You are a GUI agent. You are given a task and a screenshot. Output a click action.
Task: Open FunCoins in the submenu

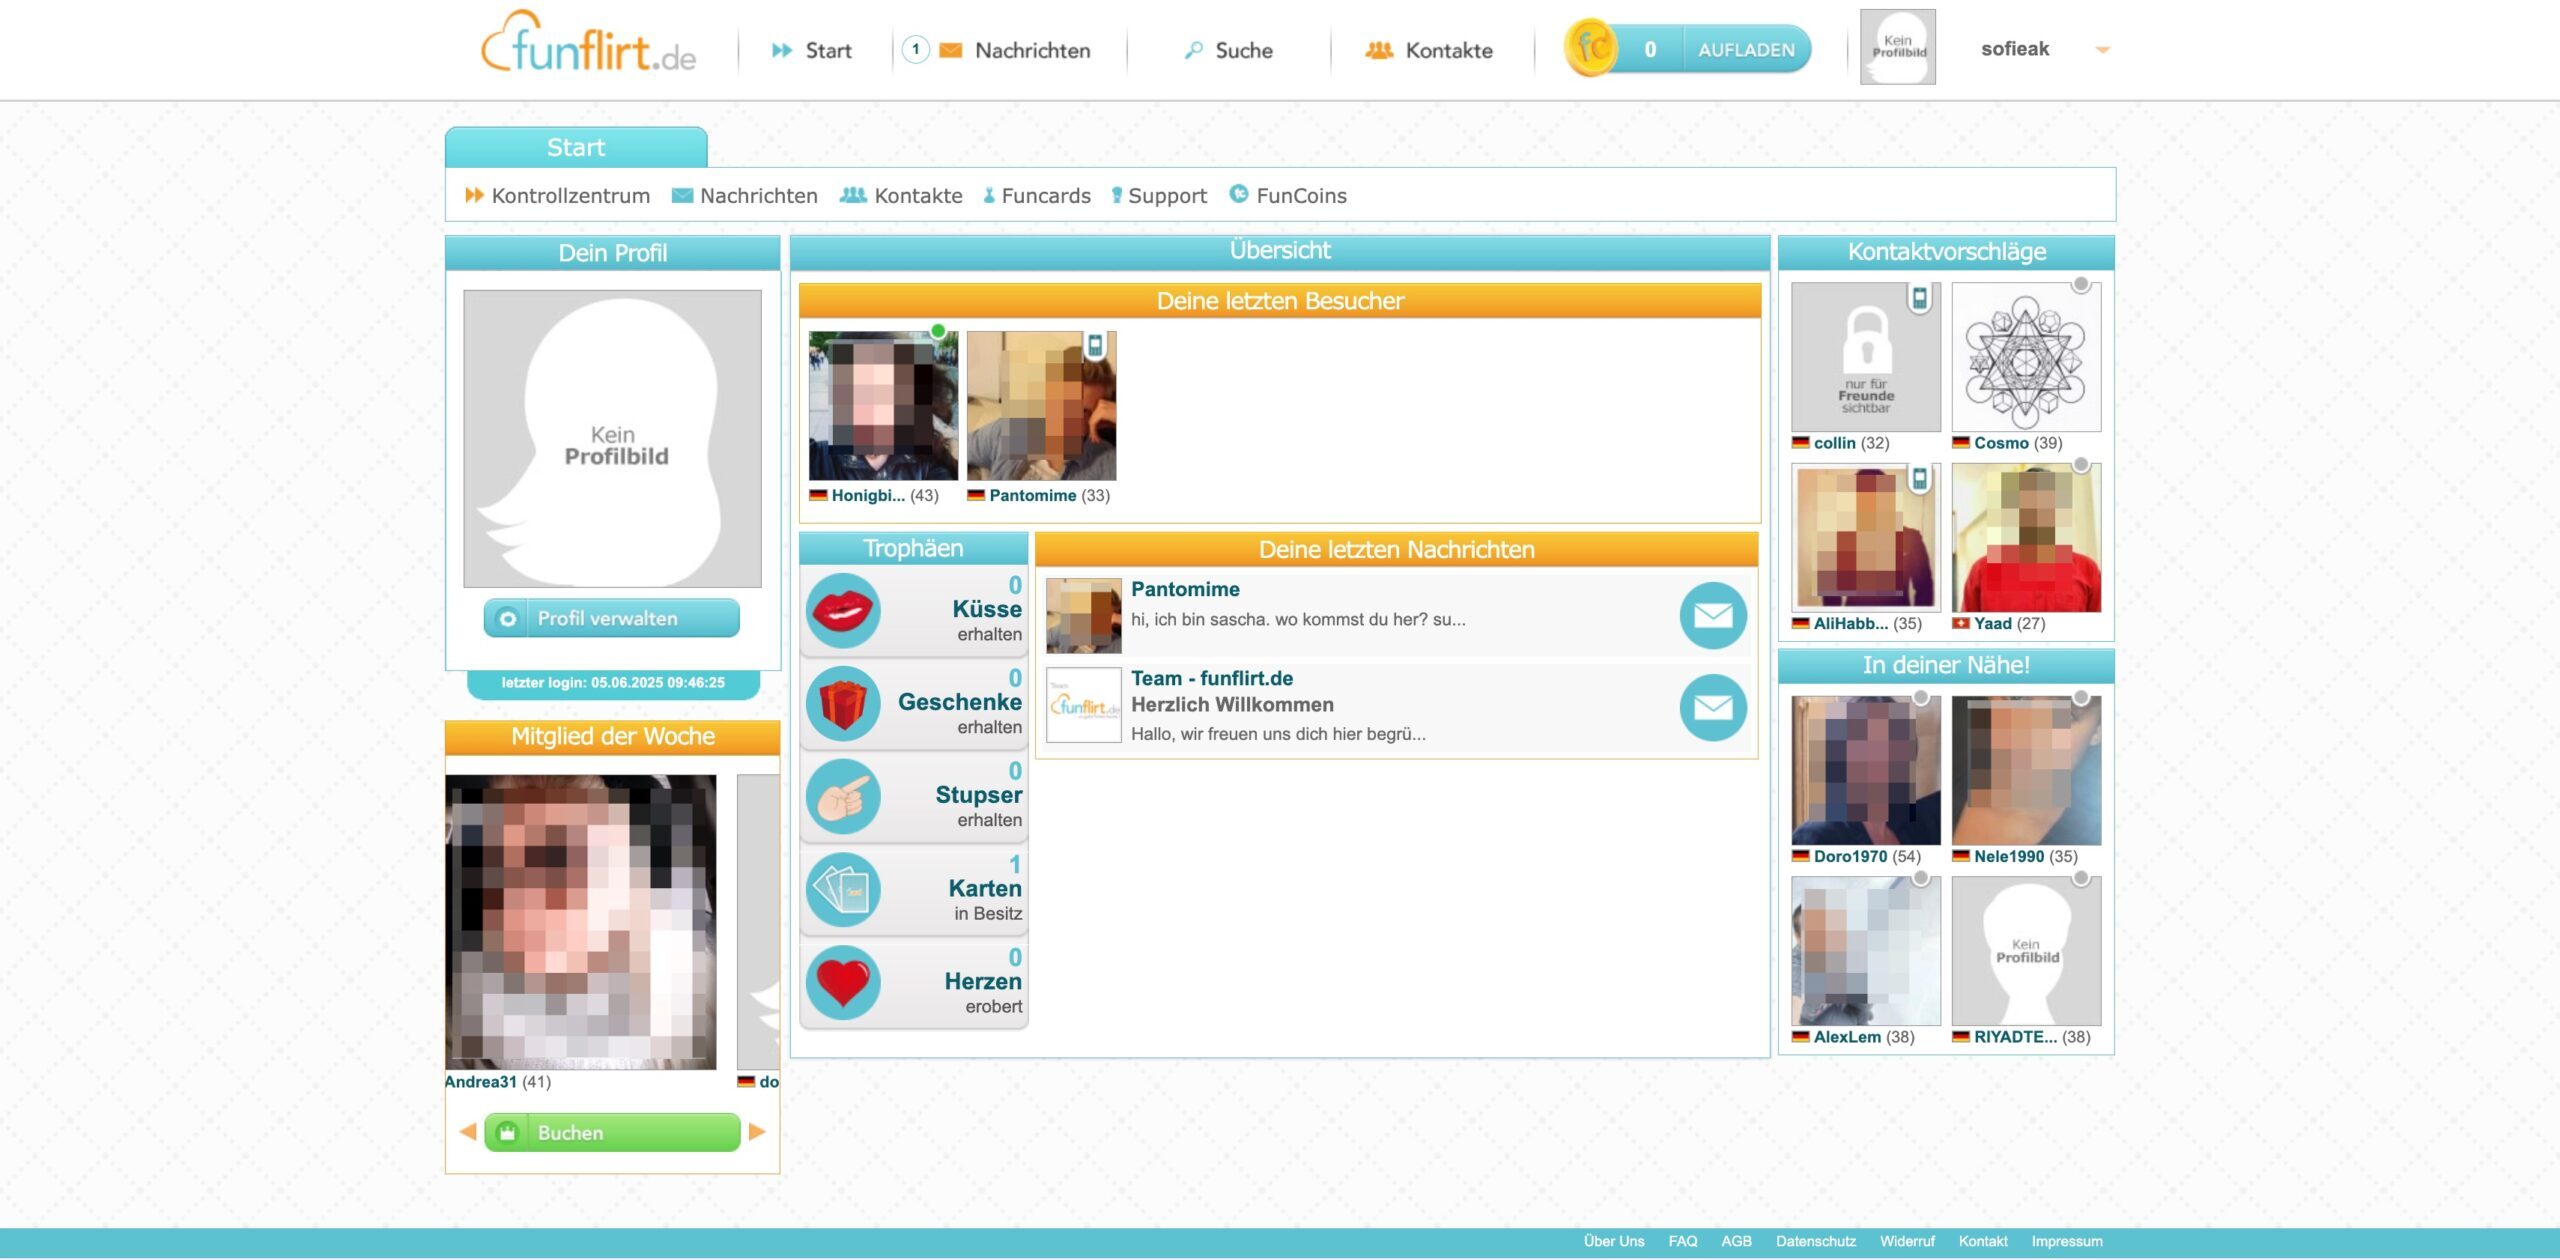point(1288,196)
